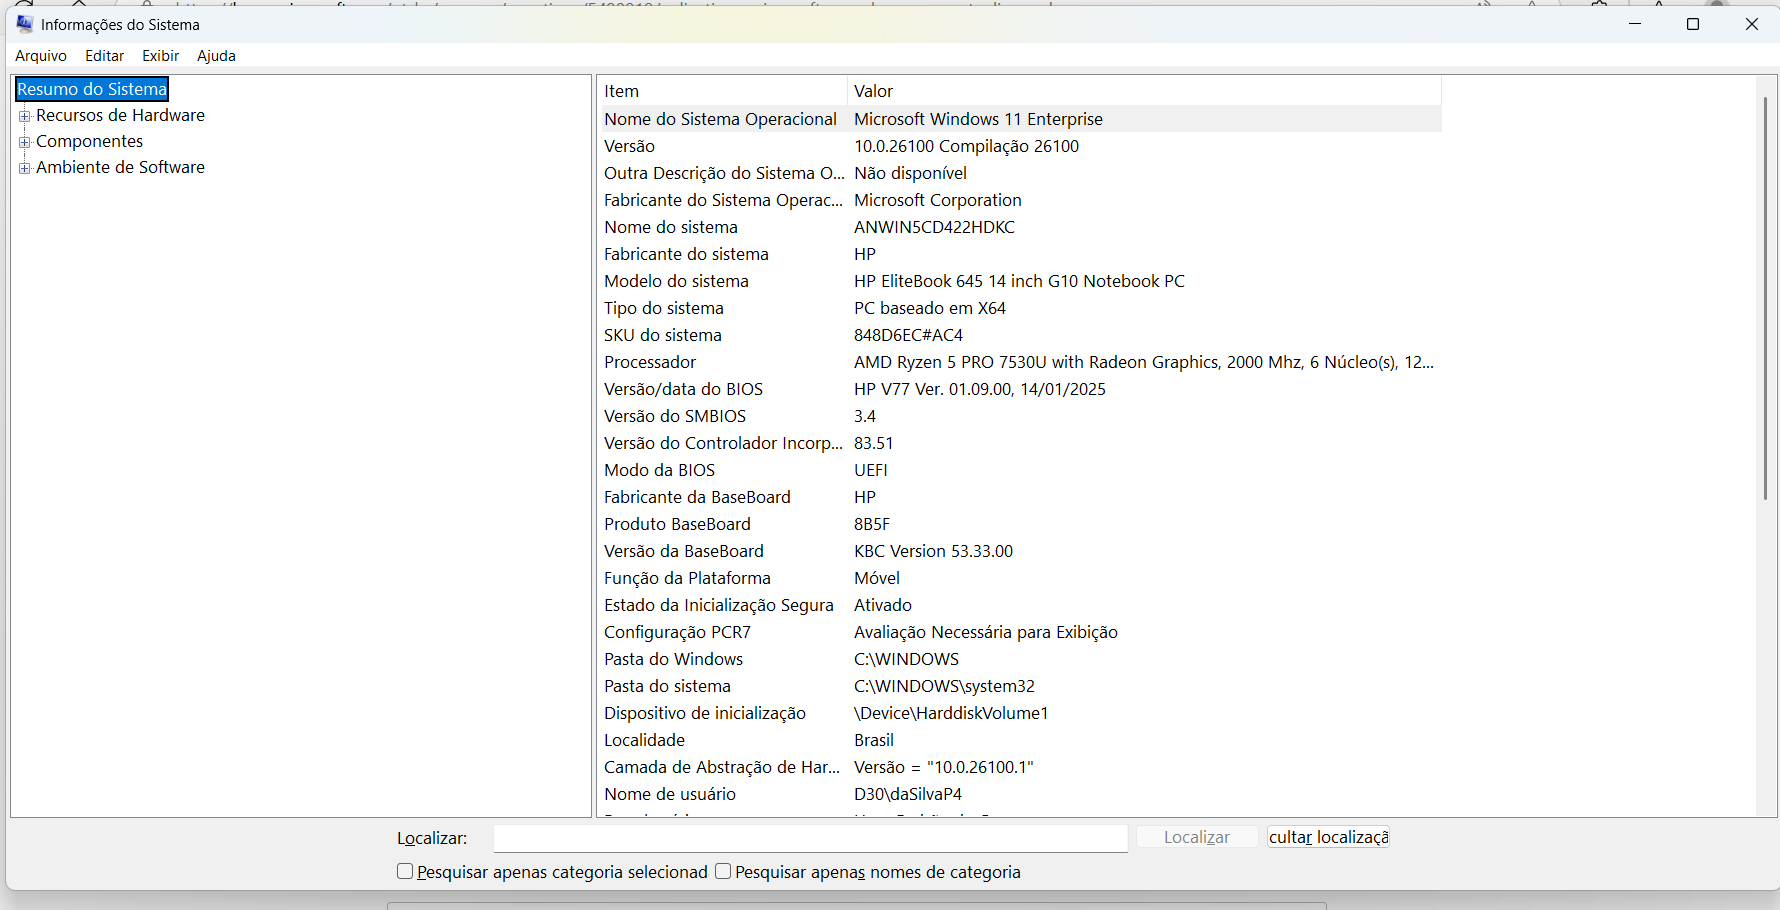Click value 10.0.26100 Compilação 26100
1780x910 pixels.
(x=966, y=146)
